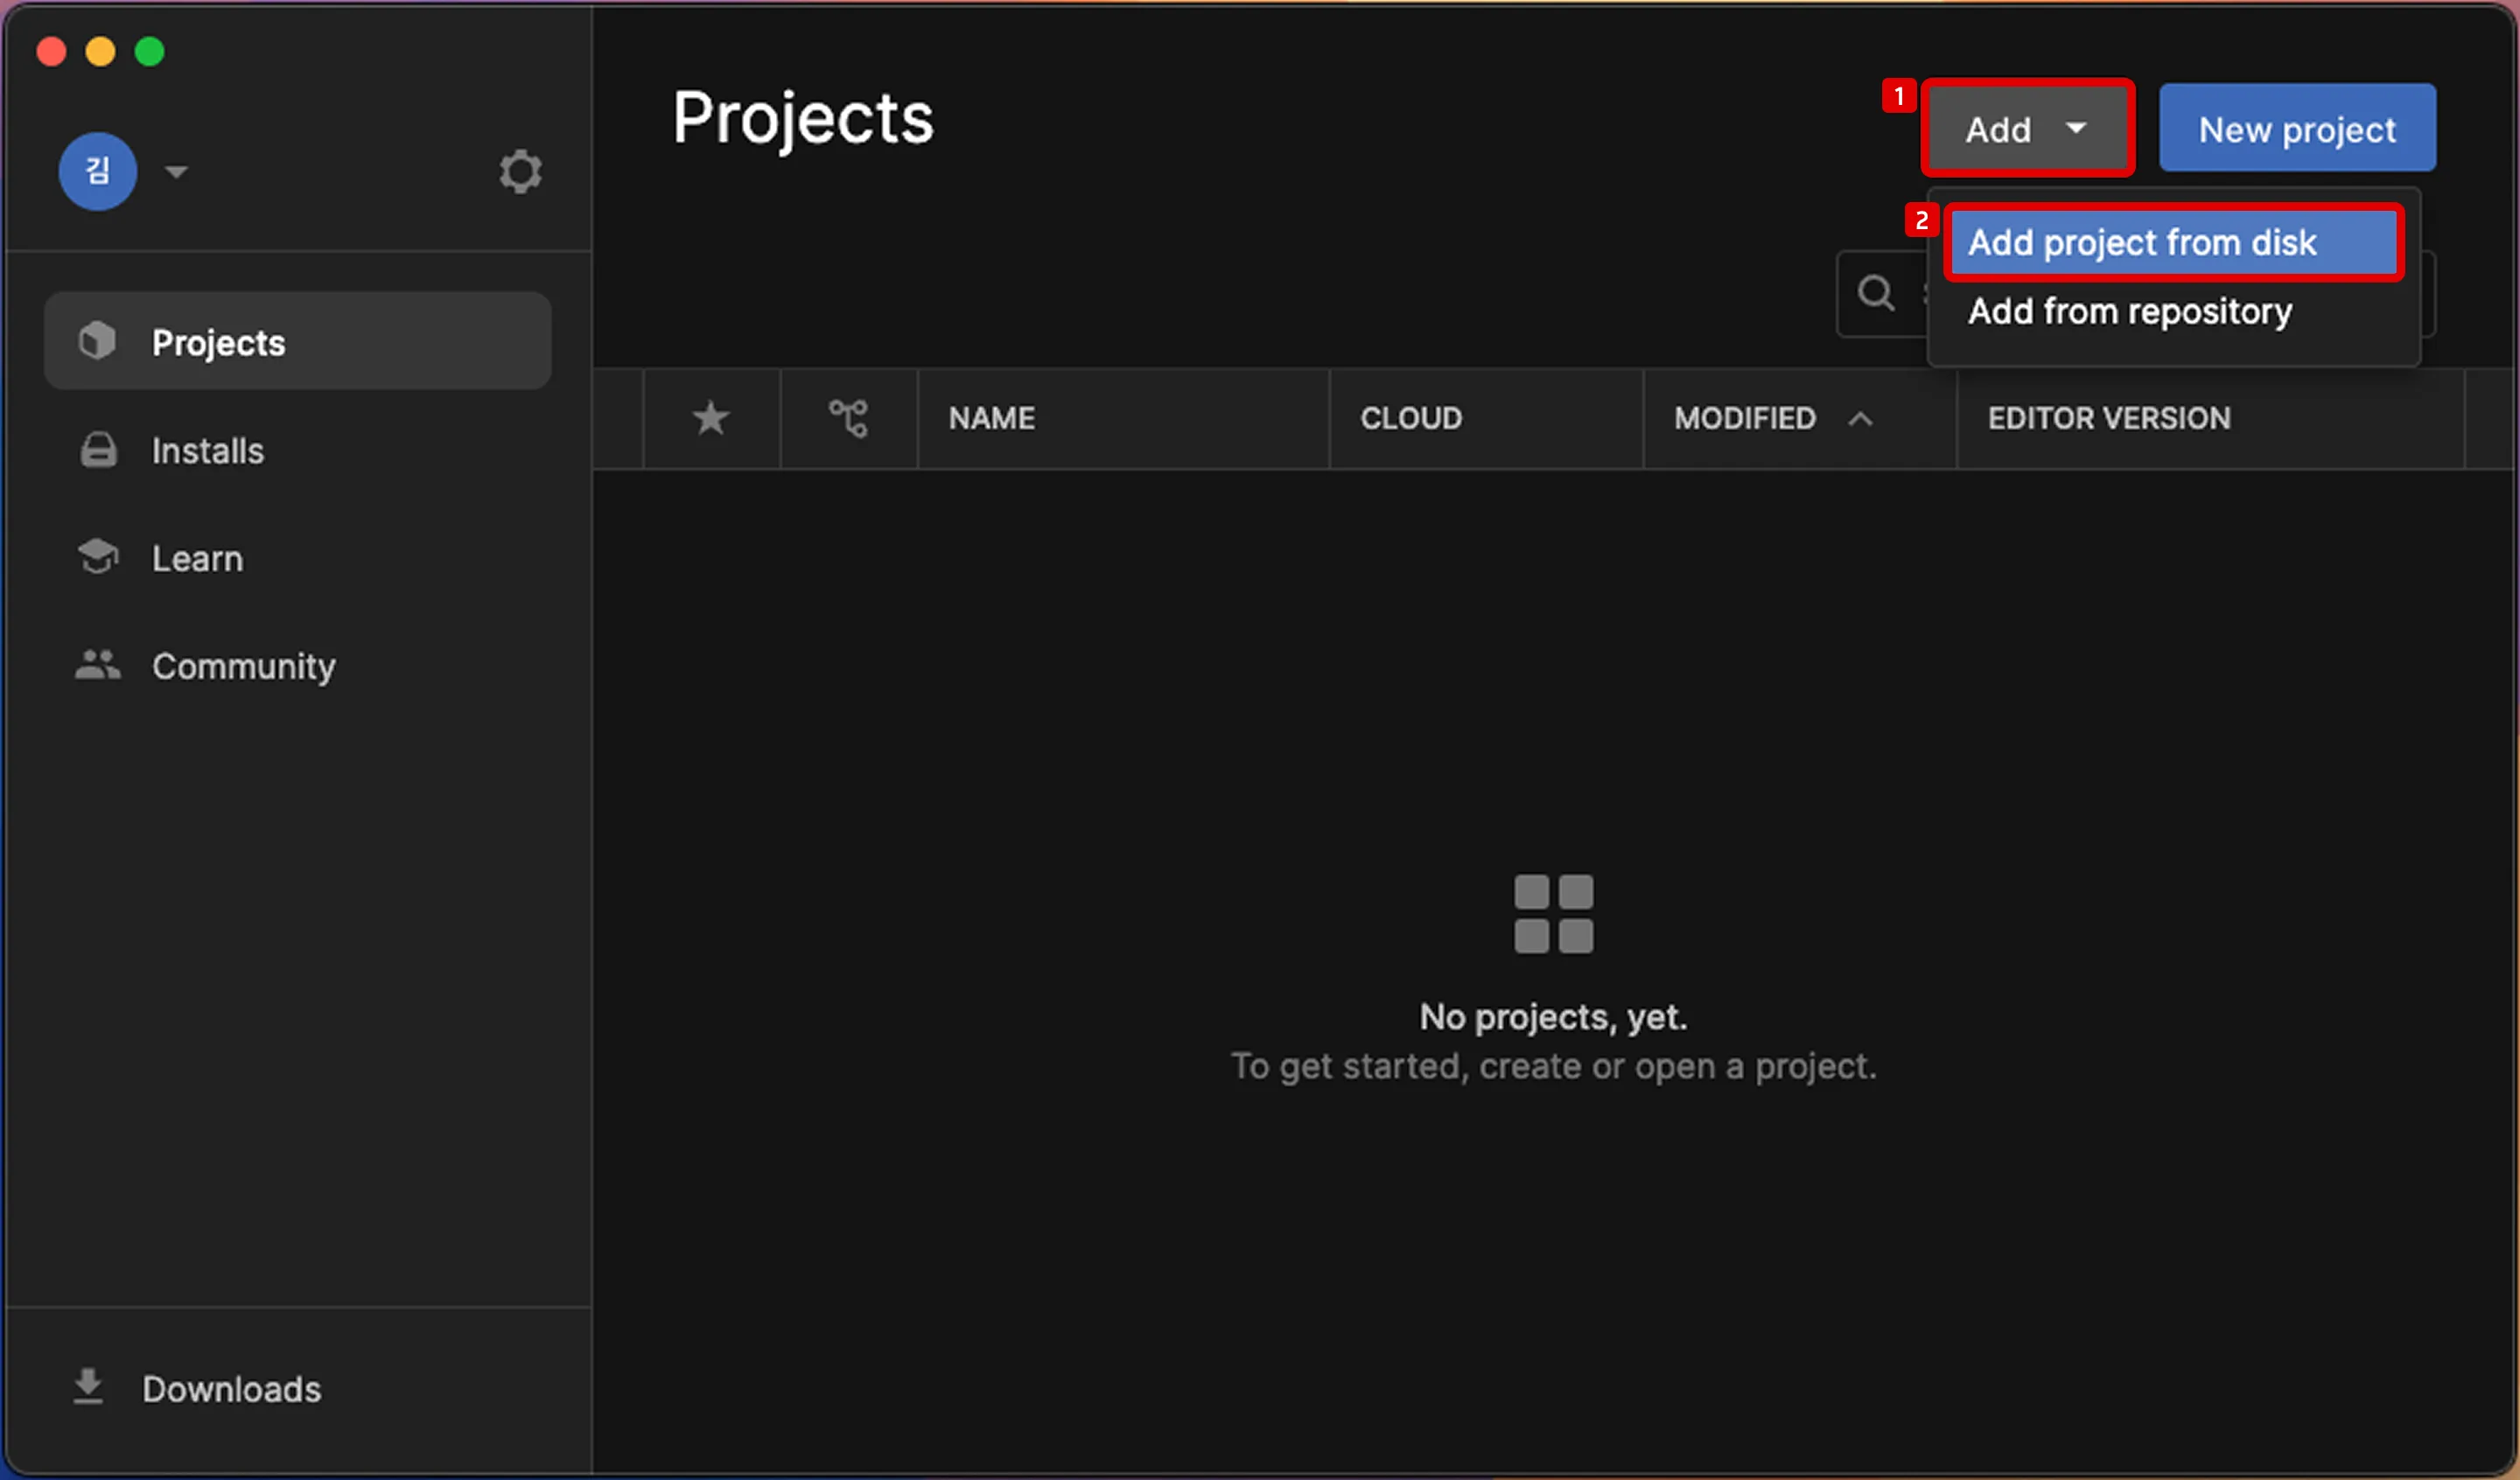Click the search magnifier icon
2520x1480 pixels.
(1875, 293)
